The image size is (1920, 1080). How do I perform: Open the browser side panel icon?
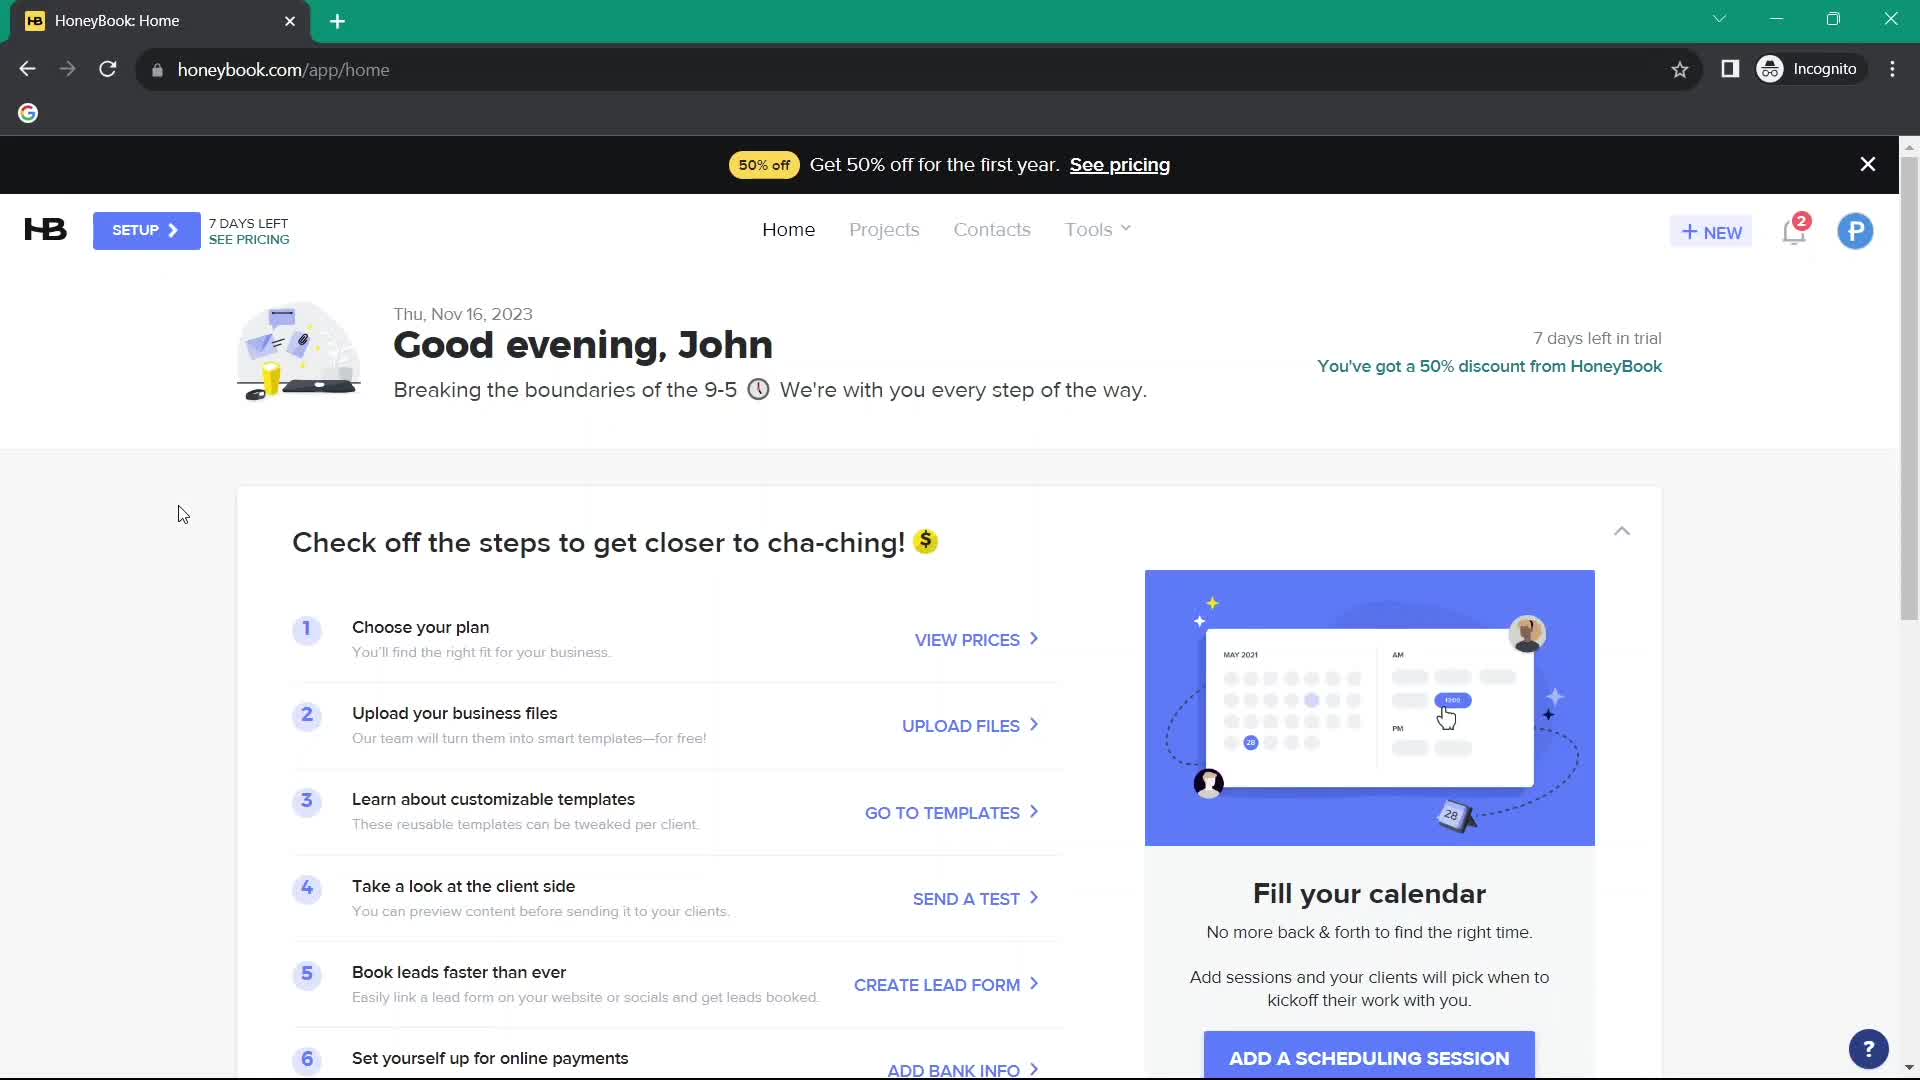(1730, 69)
